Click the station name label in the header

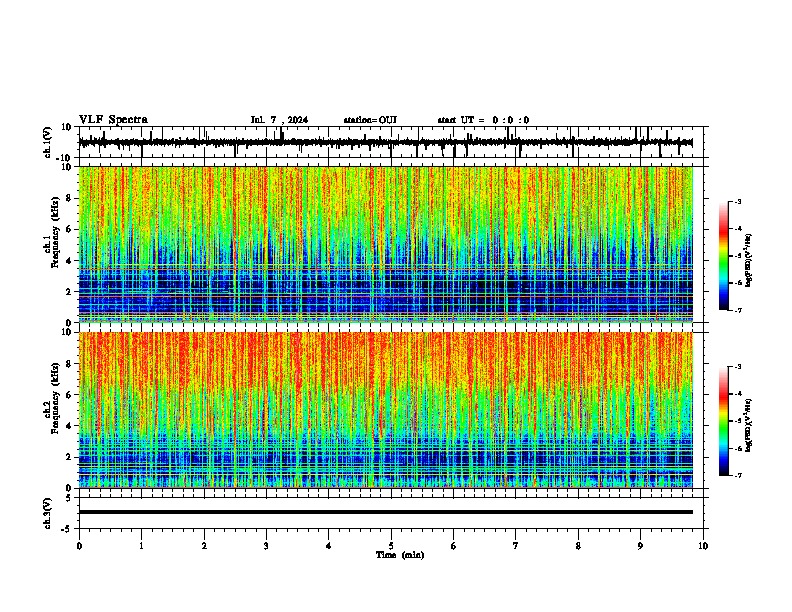coord(370,120)
